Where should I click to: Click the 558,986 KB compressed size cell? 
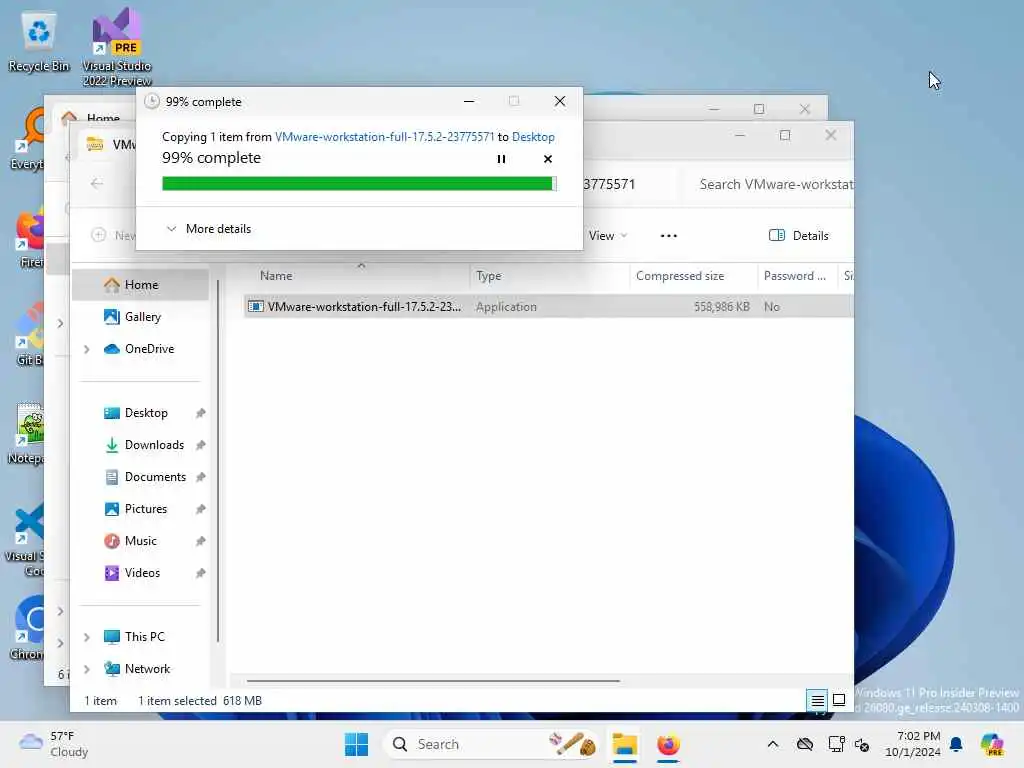[721, 306]
